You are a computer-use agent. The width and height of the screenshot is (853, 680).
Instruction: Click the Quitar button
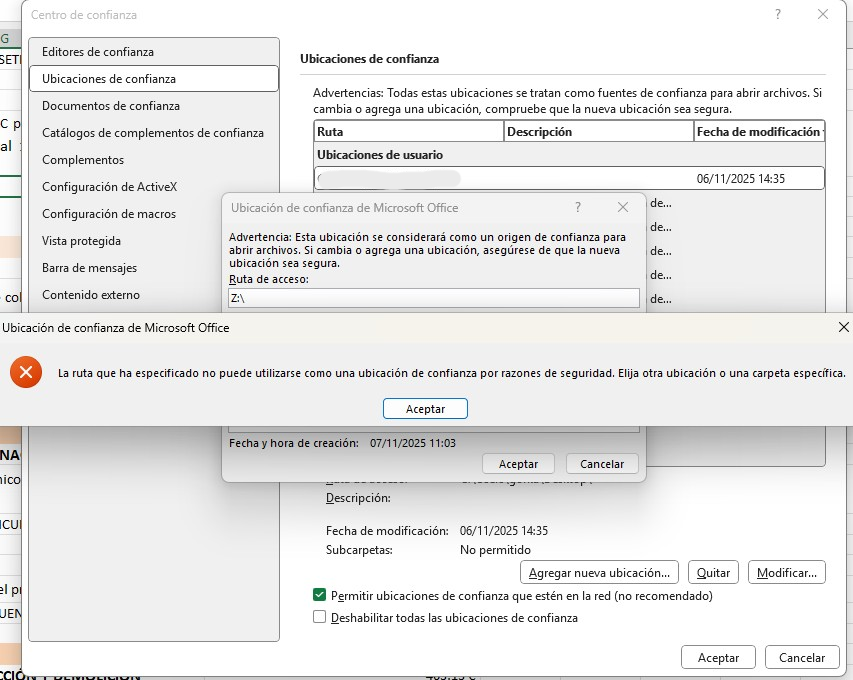click(x=713, y=572)
